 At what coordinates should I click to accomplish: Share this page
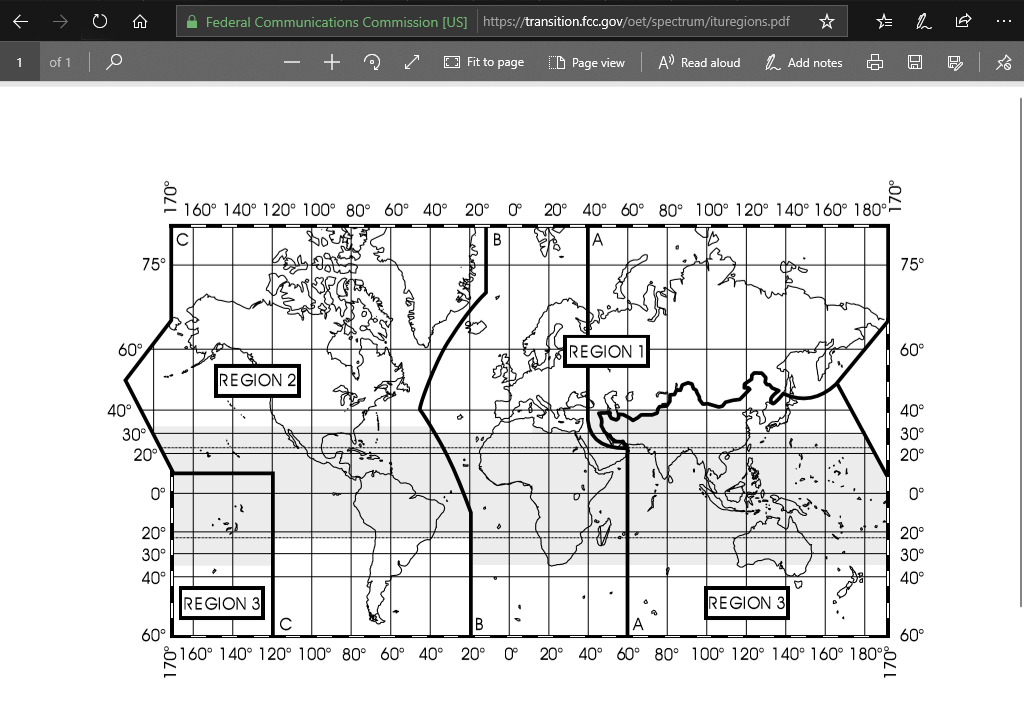click(963, 22)
